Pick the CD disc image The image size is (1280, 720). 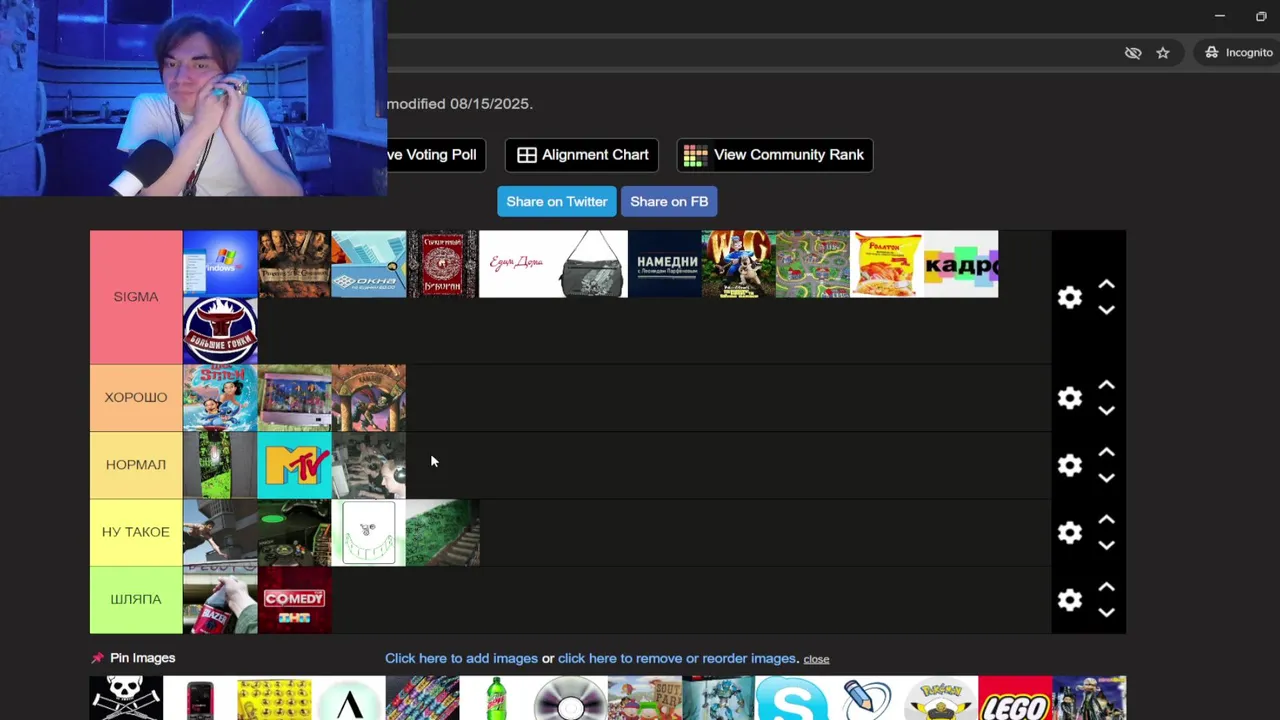pos(570,698)
